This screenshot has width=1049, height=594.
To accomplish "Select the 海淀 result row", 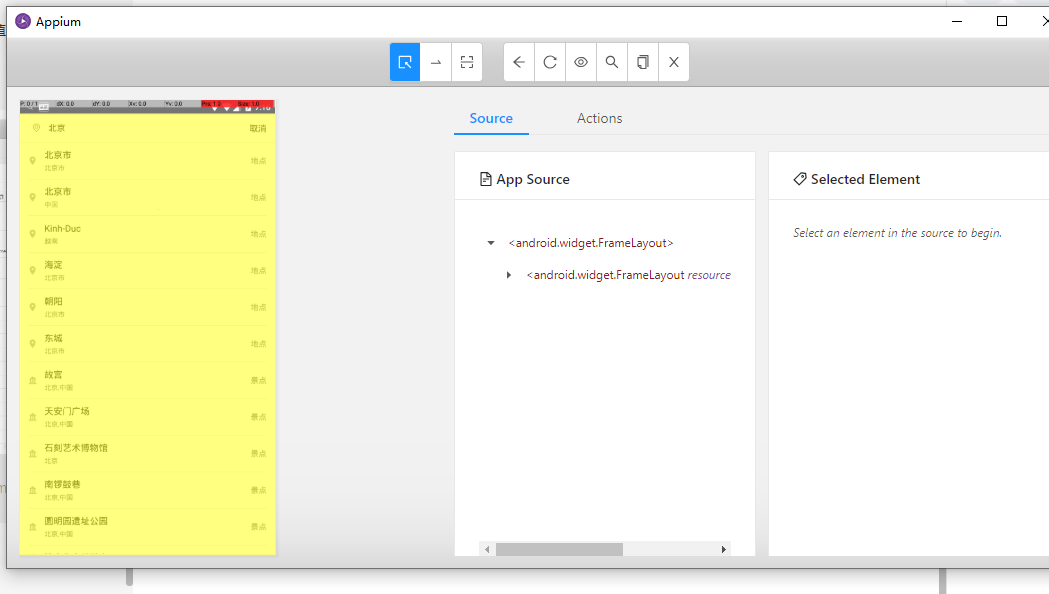I will (147, 270).
